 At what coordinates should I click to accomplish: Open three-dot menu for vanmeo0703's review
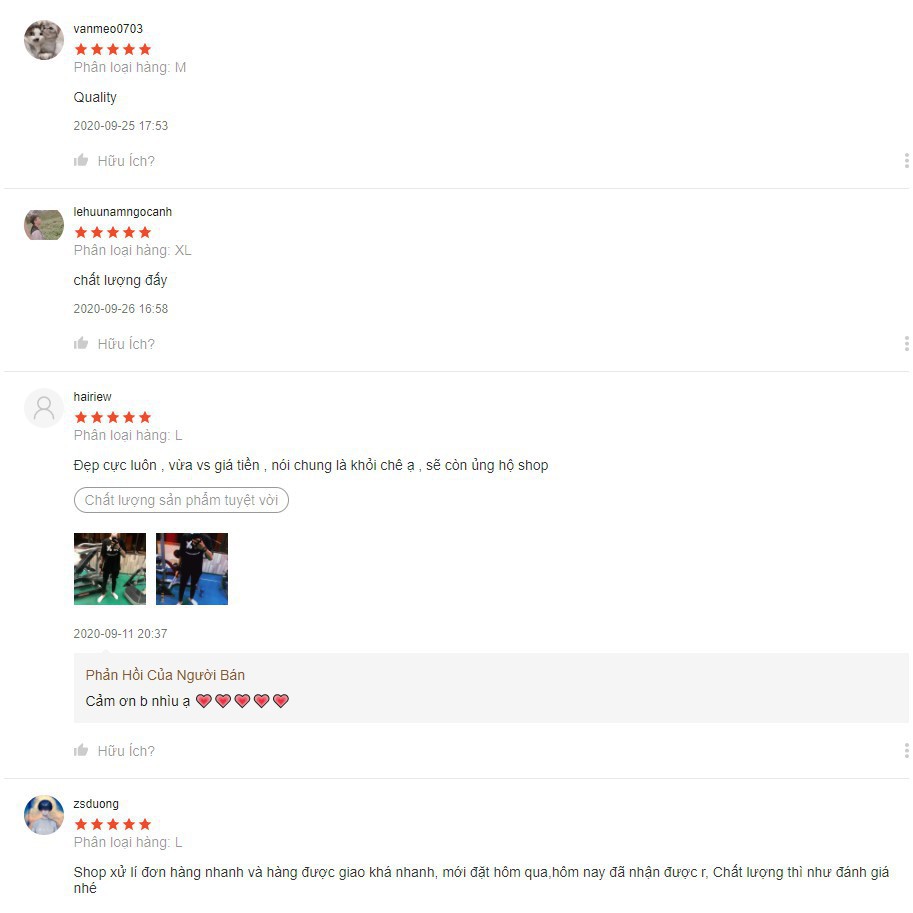pyautogui.click(x=906, y=161)
